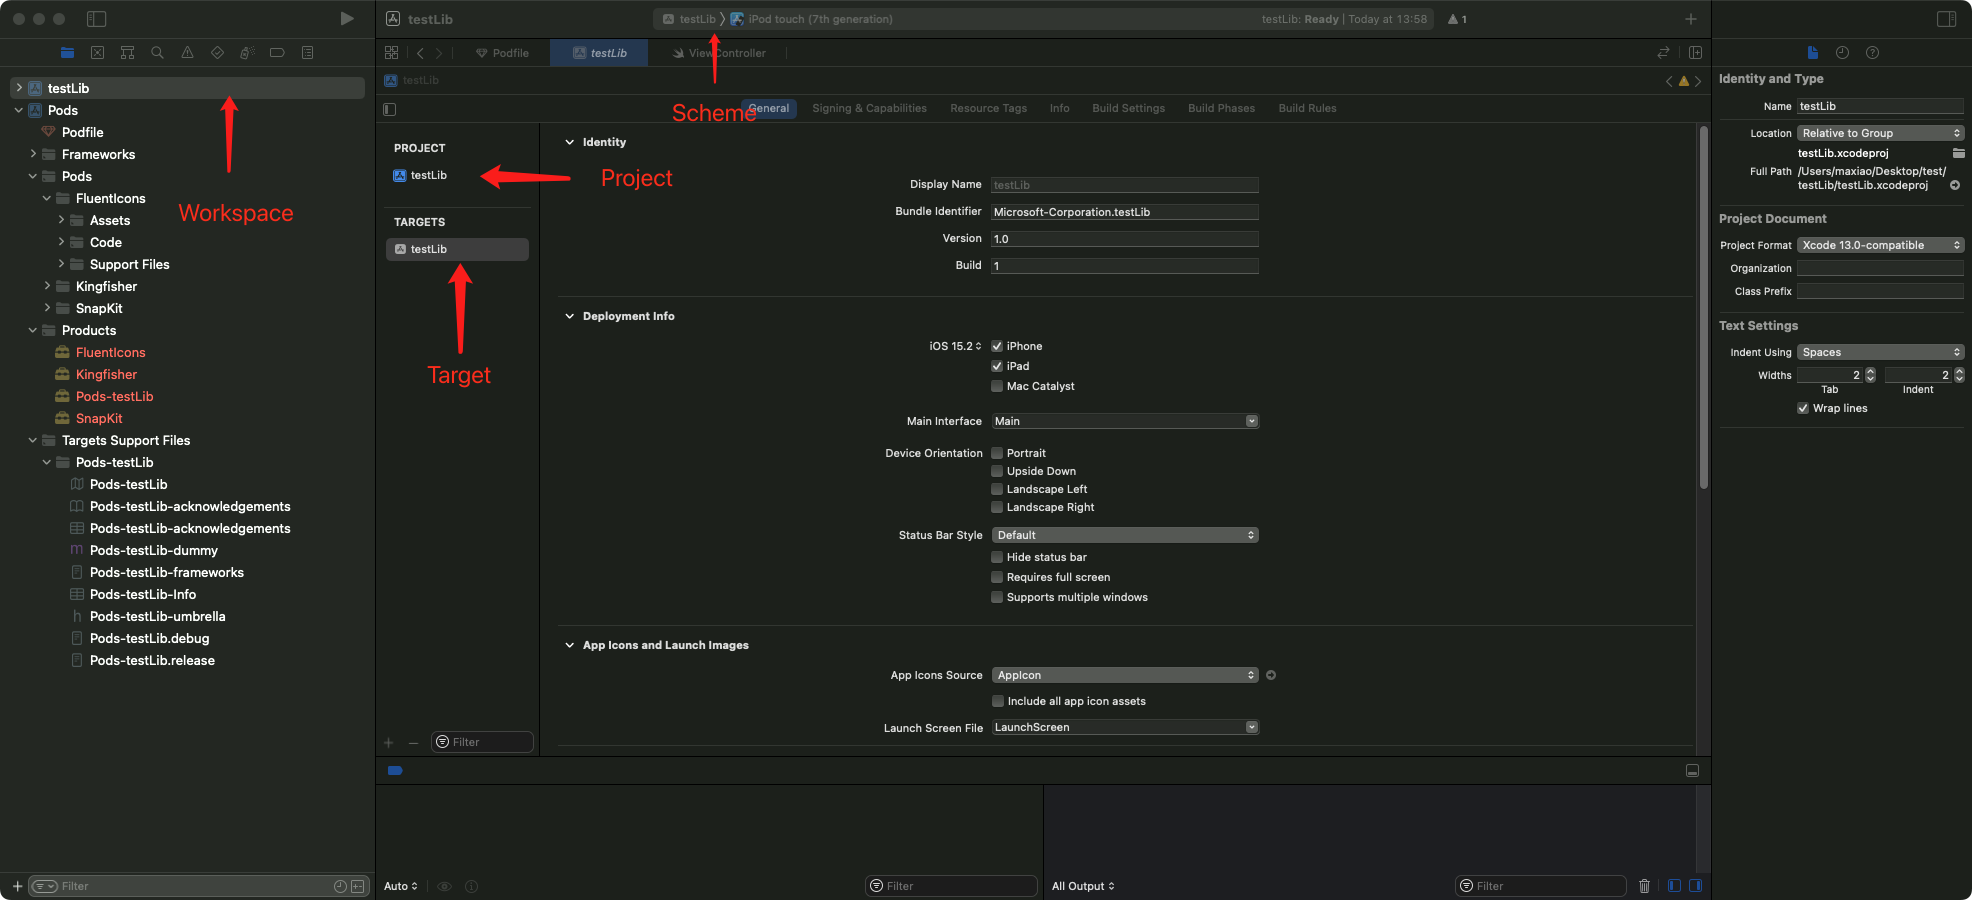1972x900 pixels.
Task: Open the Report navigator
Action: pyautogui.click(x=307, y=53)
